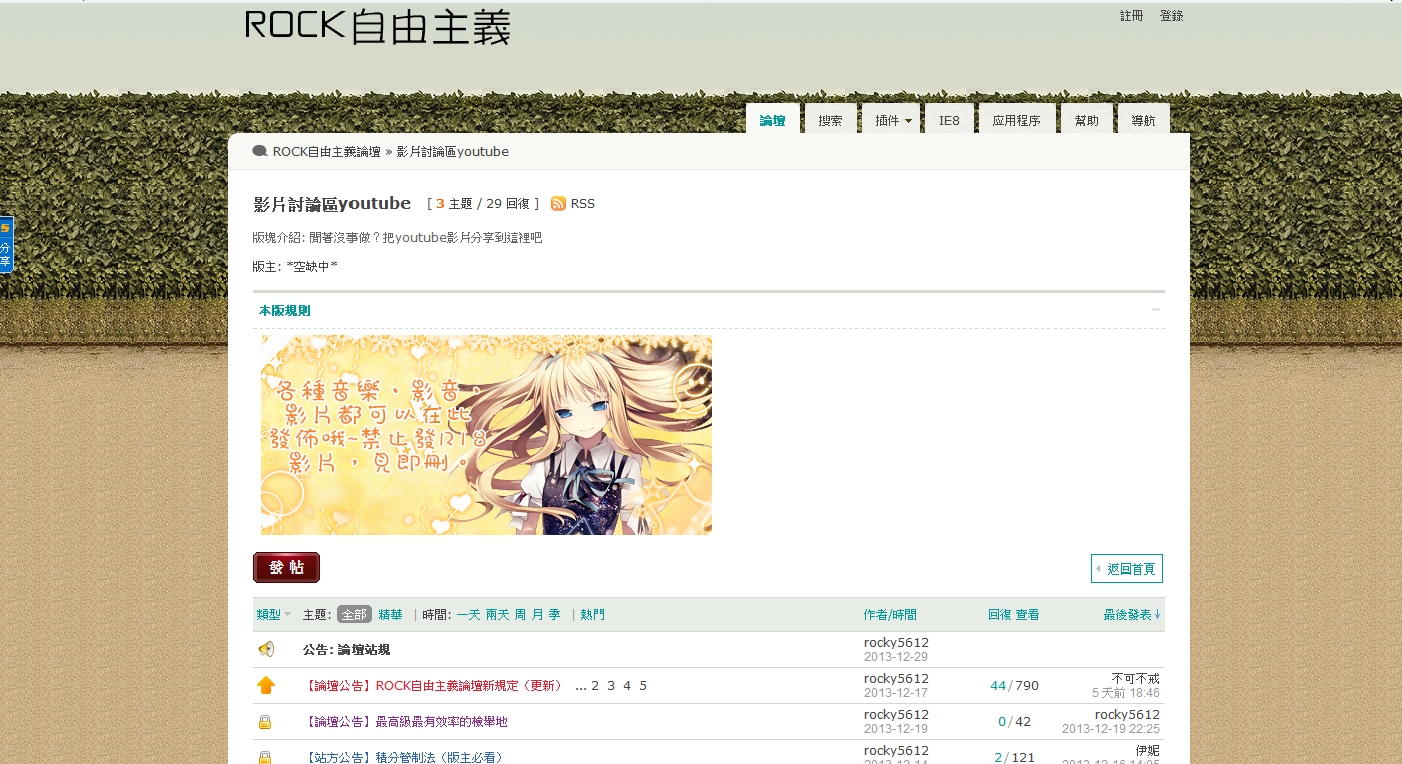The height and width of the screenshot is (764, 1402).
Task: Click the 登錄 login link
Action: (x=1172, y=16)
